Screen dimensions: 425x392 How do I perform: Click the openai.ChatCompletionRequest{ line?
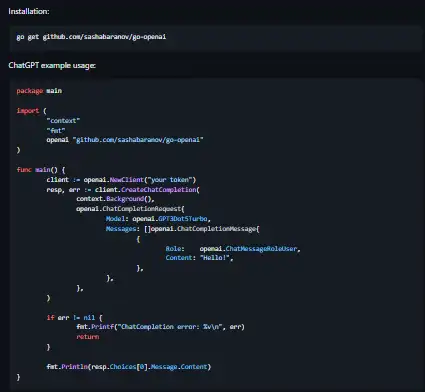pyautogui.click(x=130, y=209)
